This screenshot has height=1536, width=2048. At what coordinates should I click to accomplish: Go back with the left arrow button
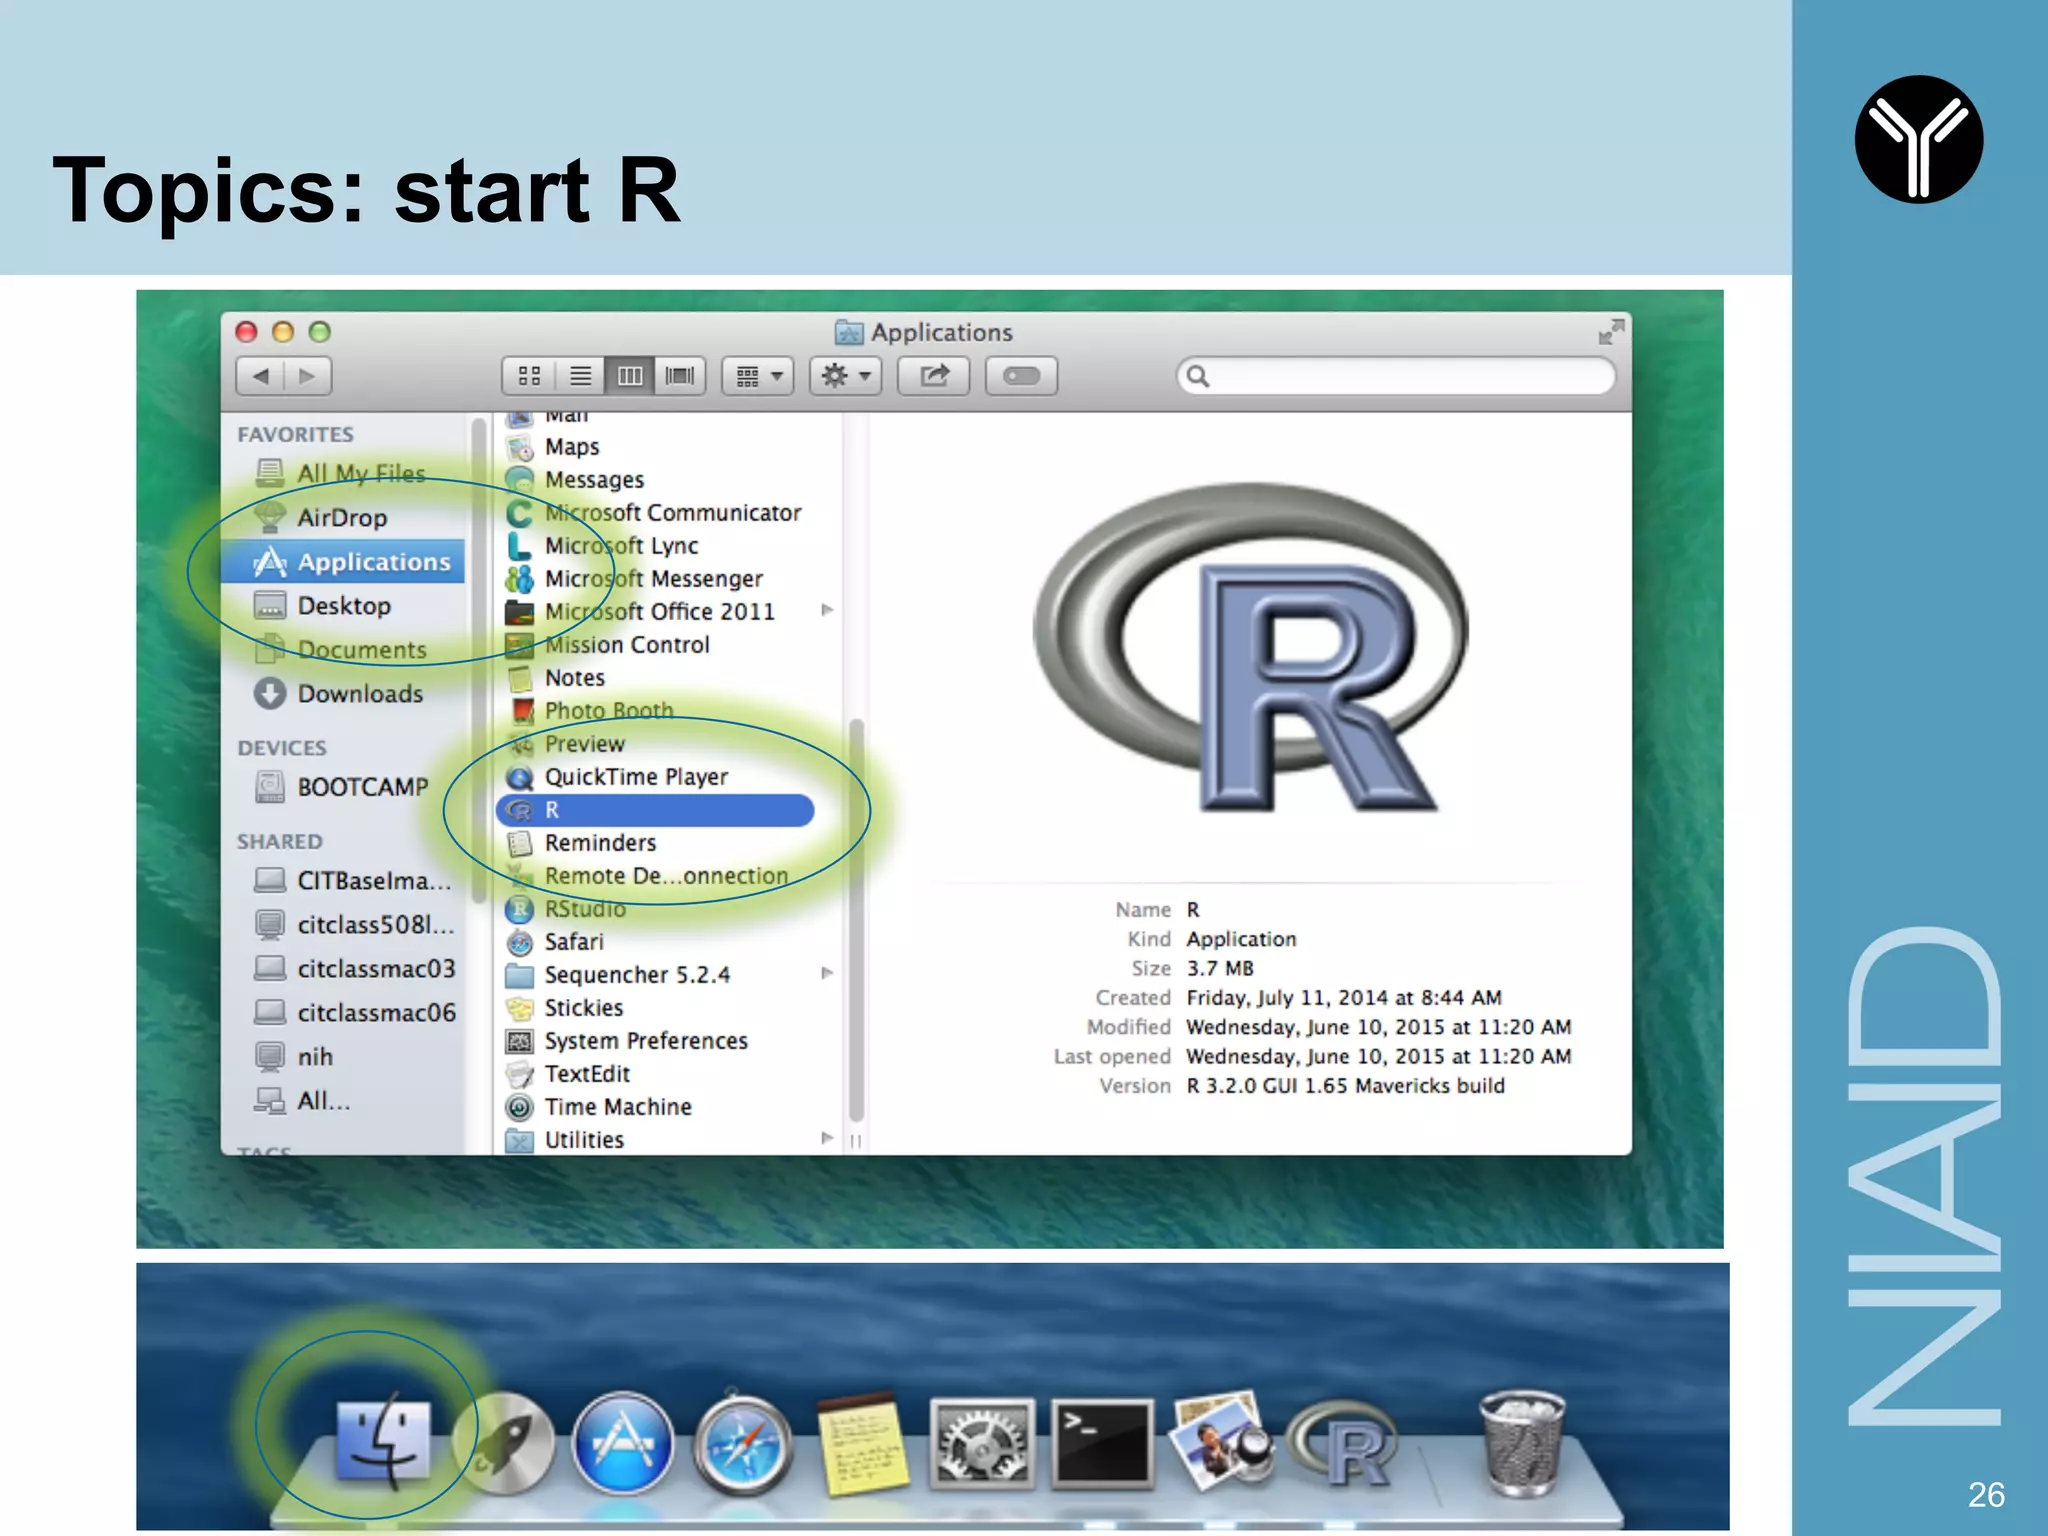click(260, 376)
